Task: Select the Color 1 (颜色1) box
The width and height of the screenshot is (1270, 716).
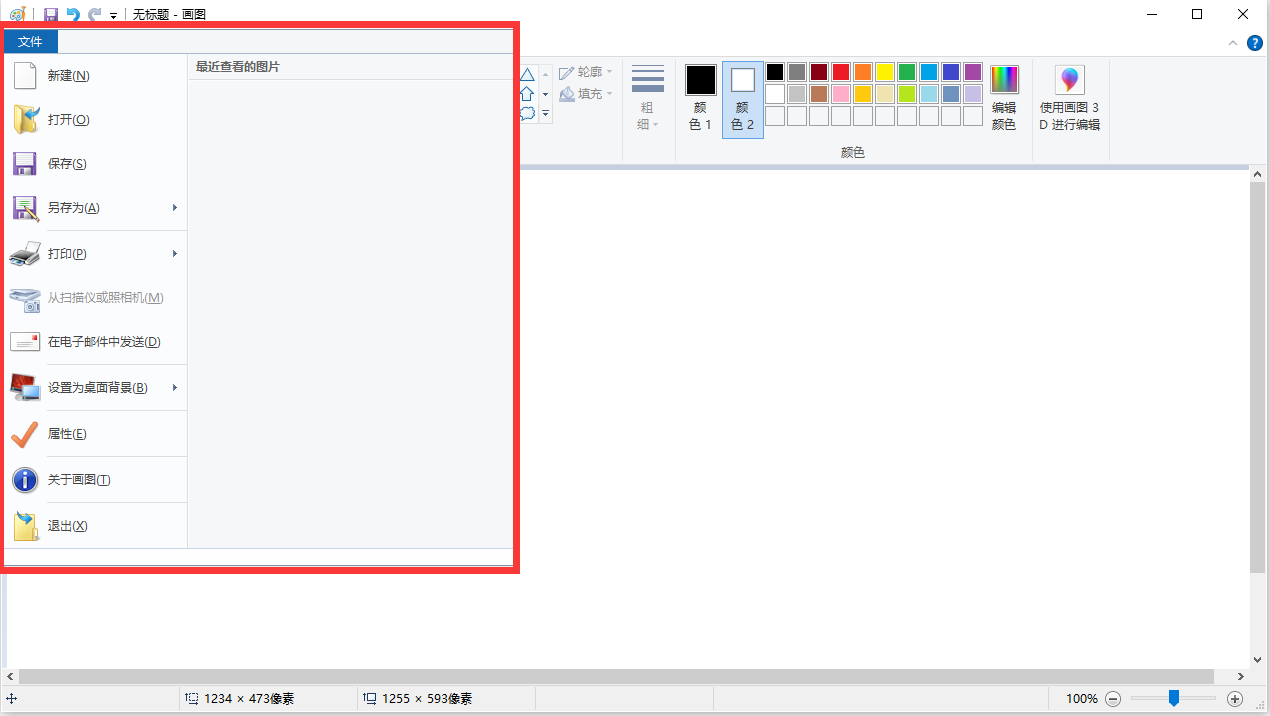Action: click(x=700, y=81)
